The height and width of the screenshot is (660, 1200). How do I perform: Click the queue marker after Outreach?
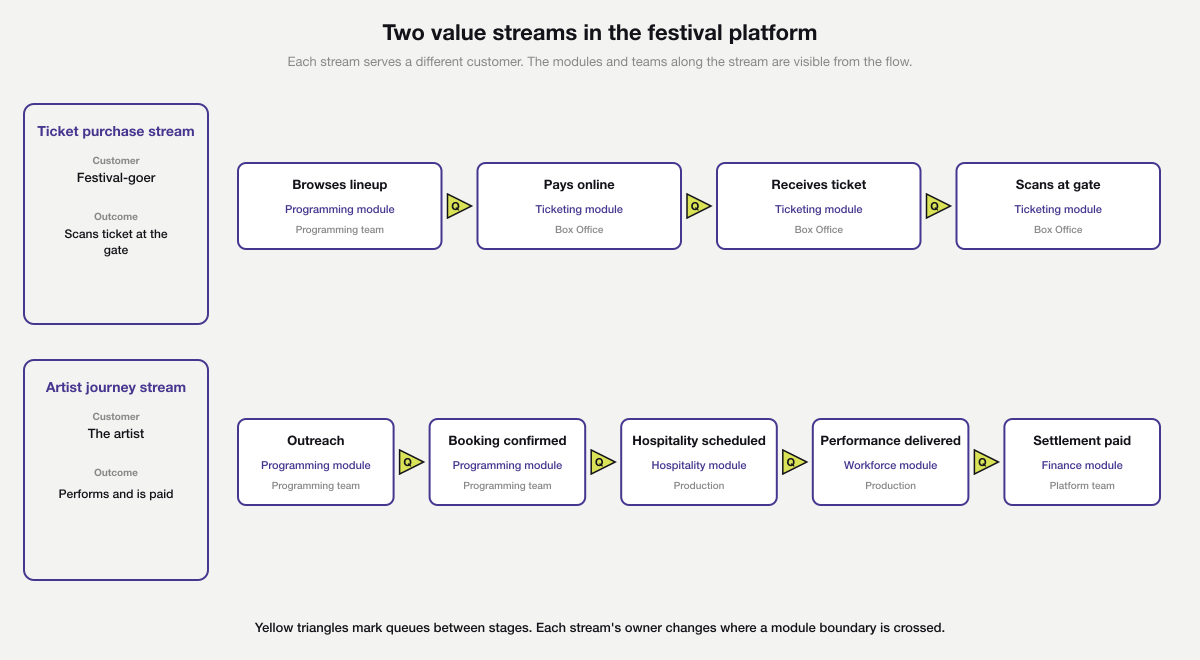[x=411, y=461]
